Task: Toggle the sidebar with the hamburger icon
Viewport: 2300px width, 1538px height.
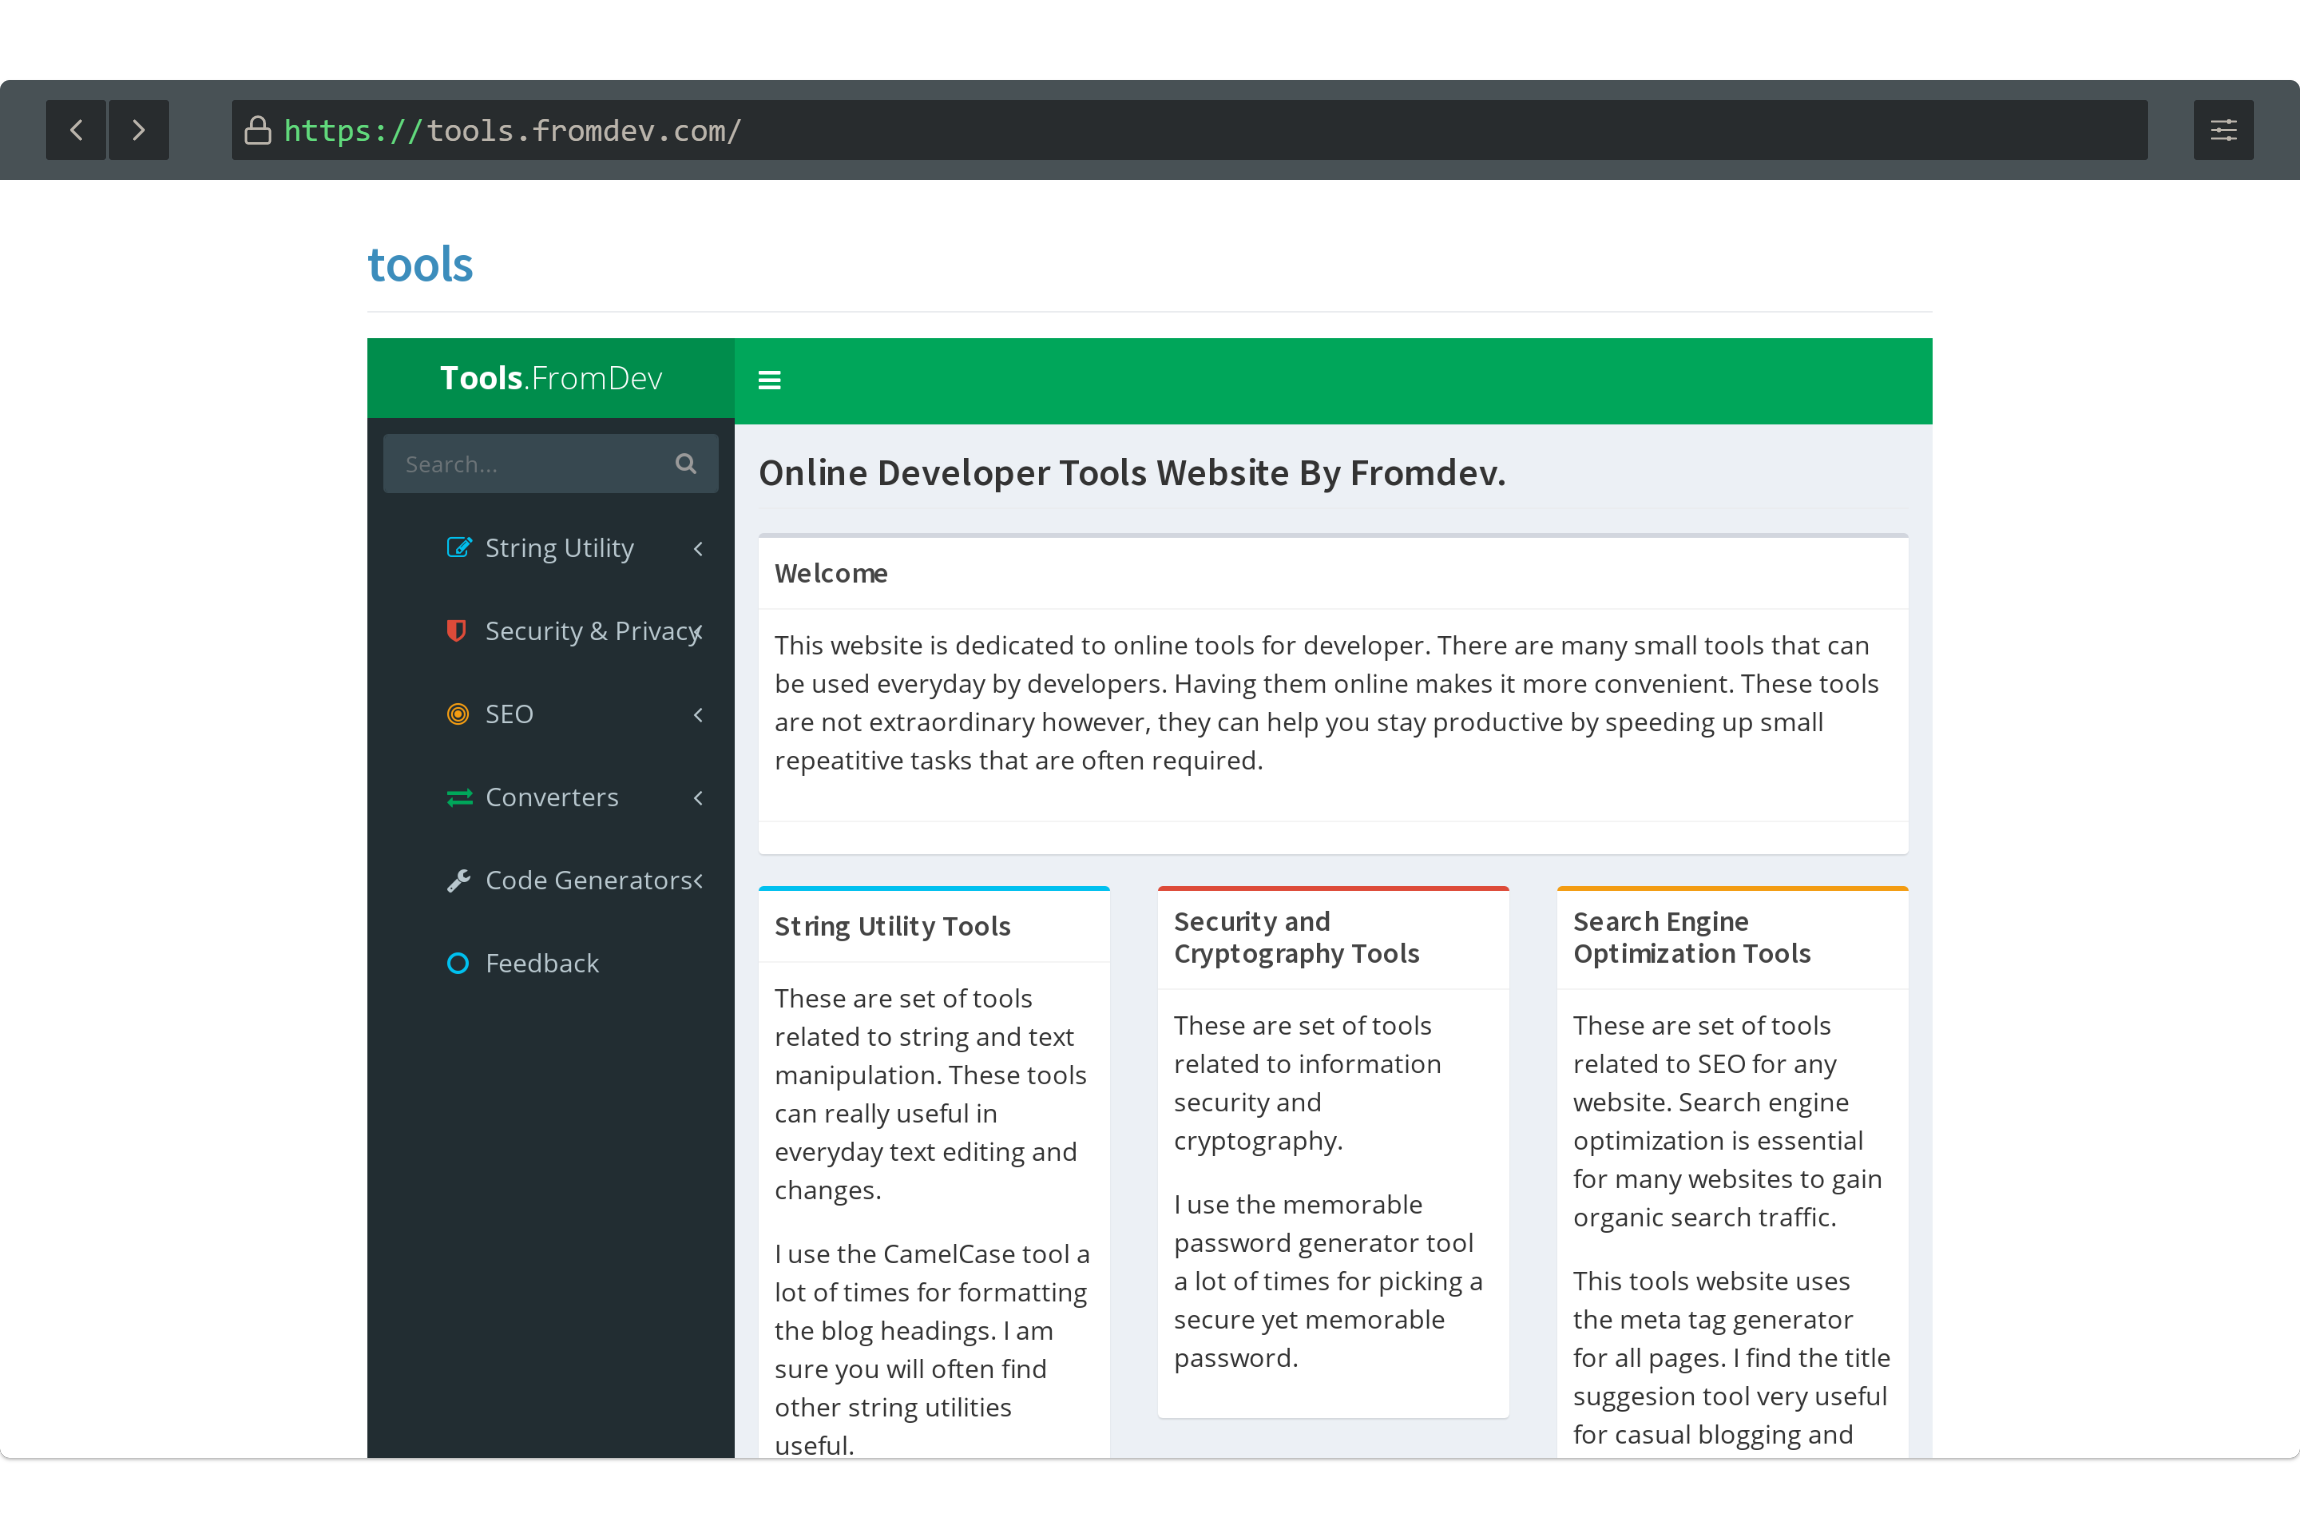Action: point(769,380)
